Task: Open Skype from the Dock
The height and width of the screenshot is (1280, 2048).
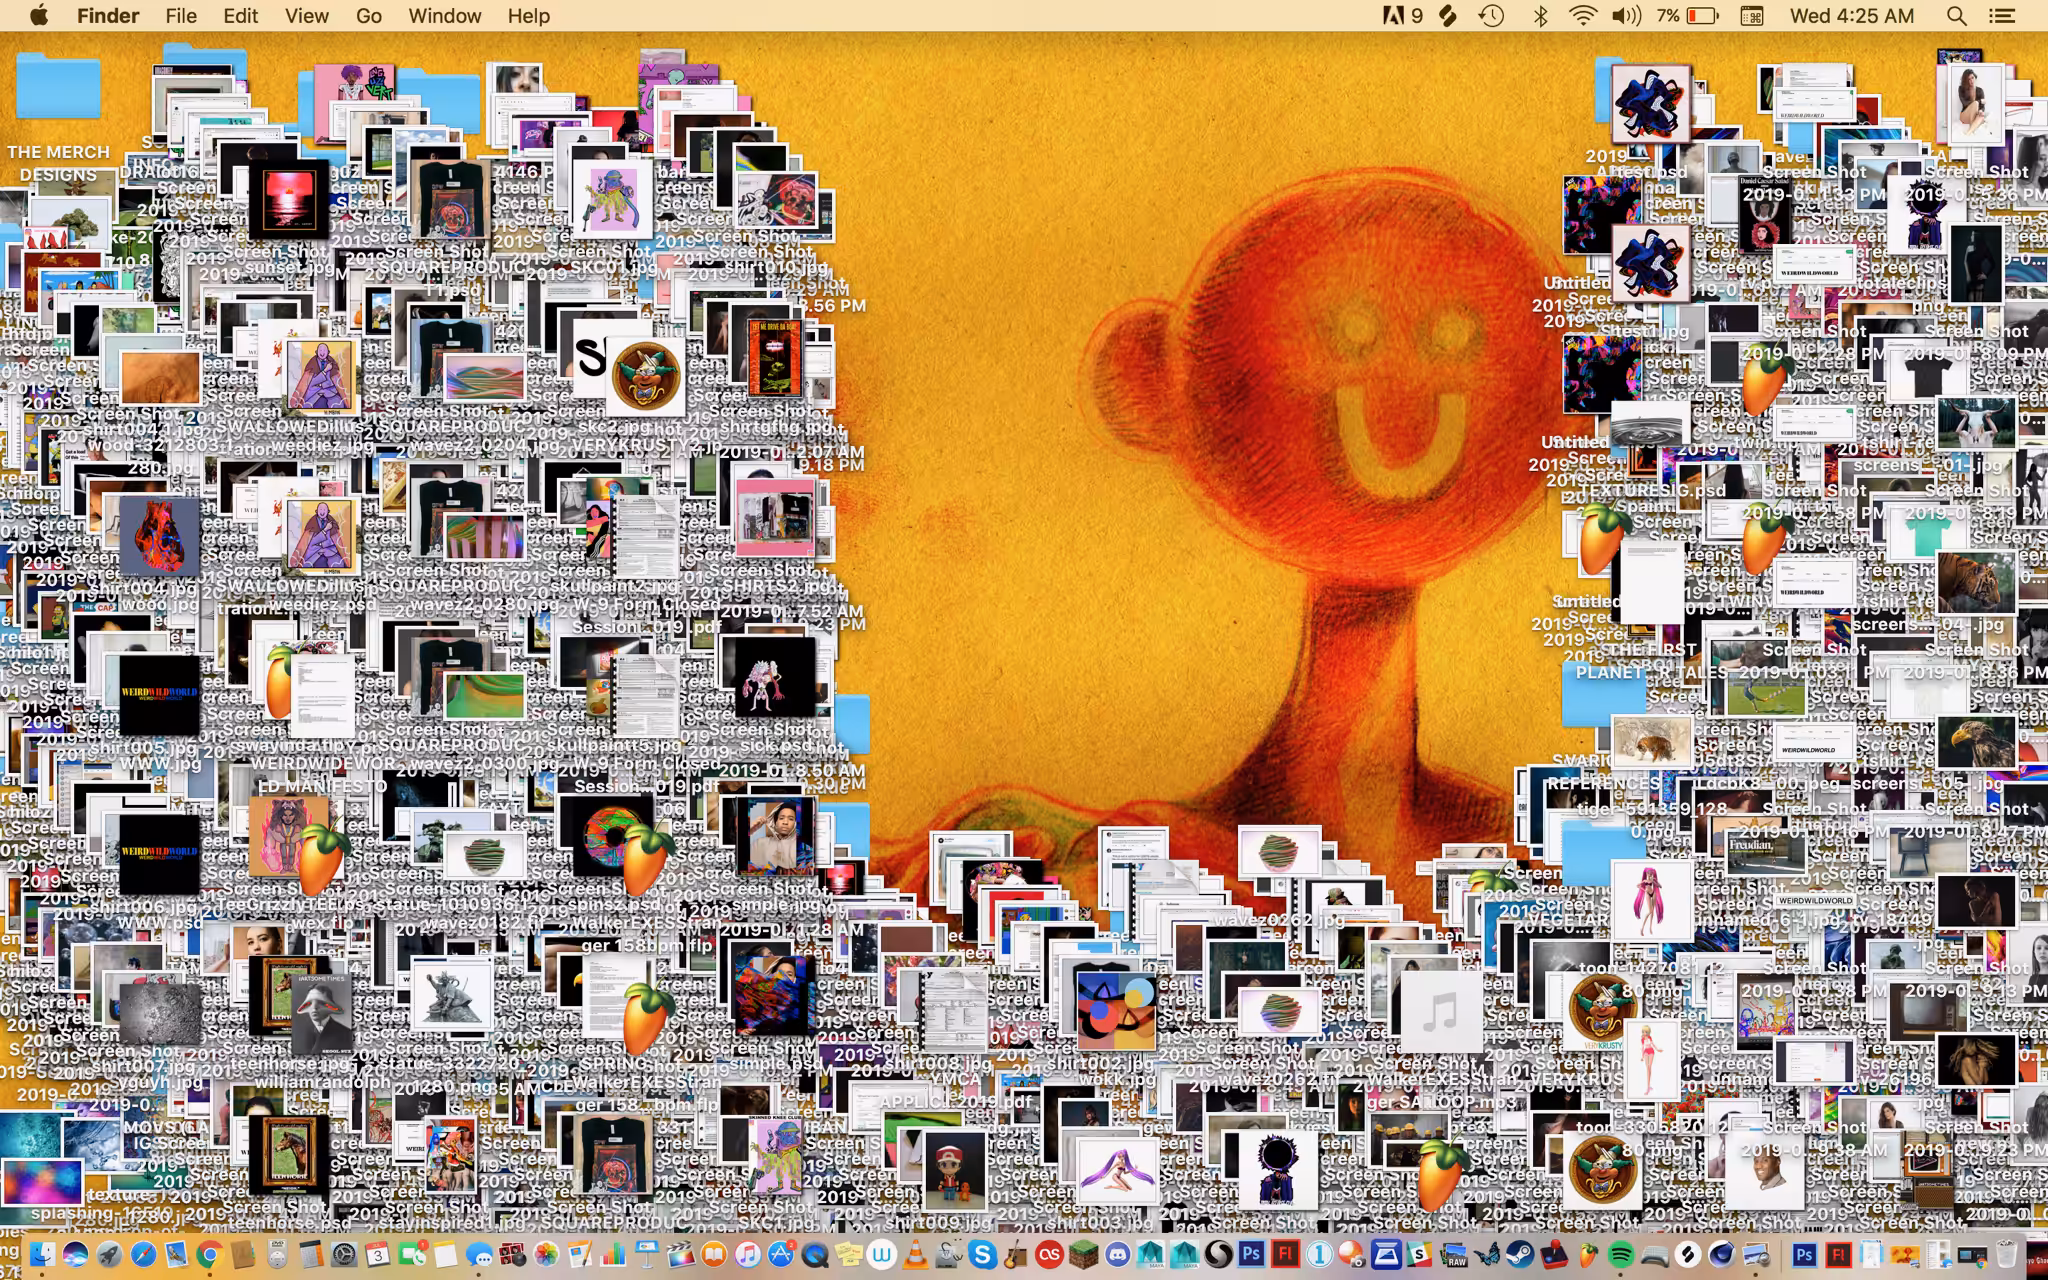Action: pos(982,1254)
